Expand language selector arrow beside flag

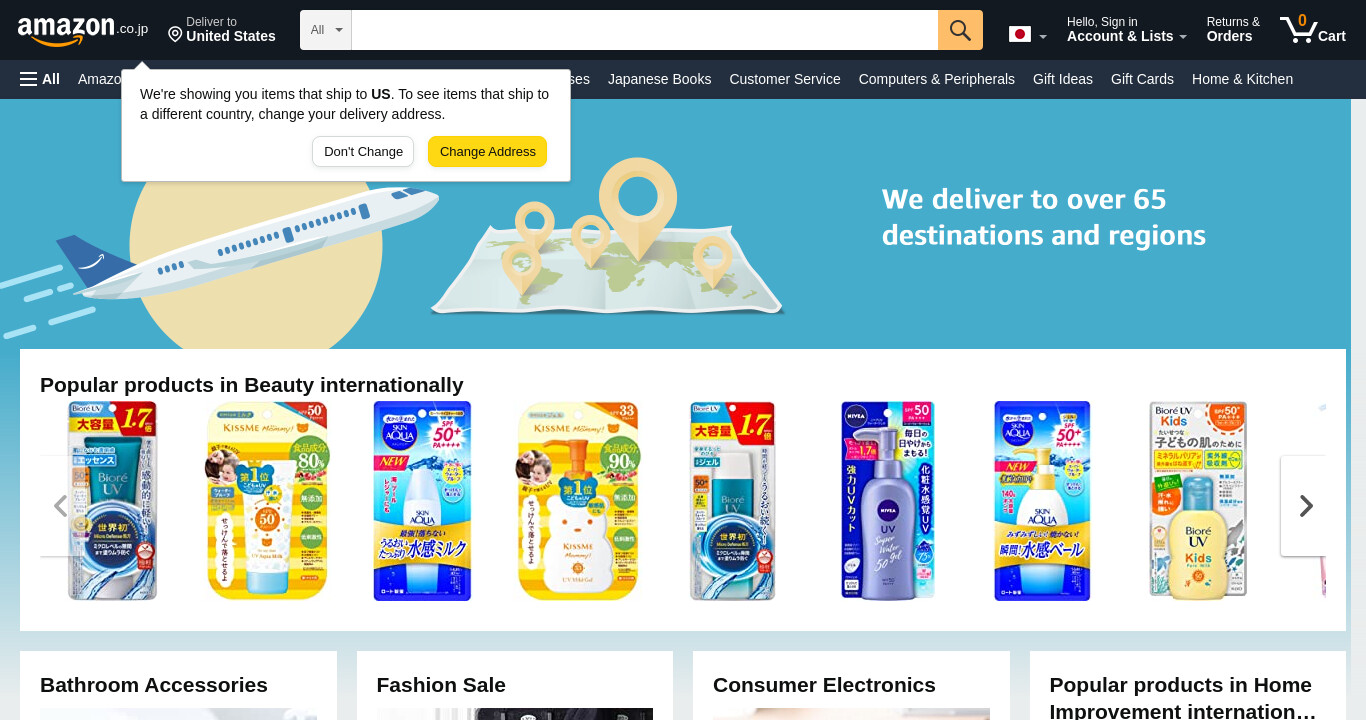point(1043,37)
